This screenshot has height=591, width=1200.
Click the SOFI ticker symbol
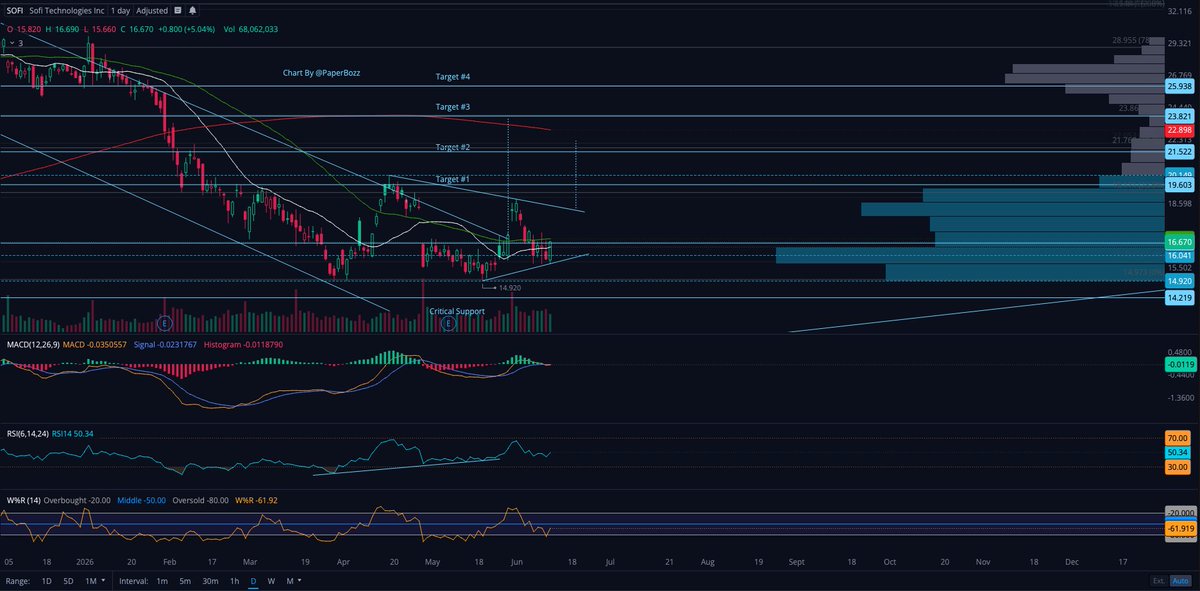[16, 9]
